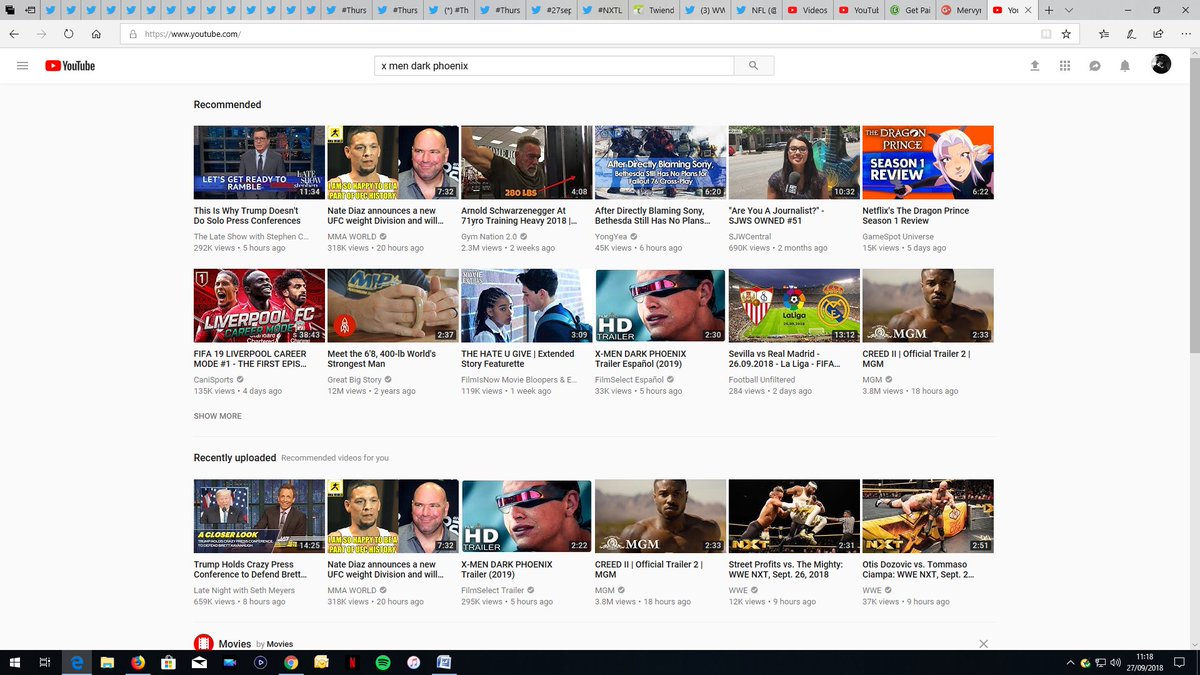Launch Firefox from the taskbar
1200x675 pixels.
[x=137, y=662]
